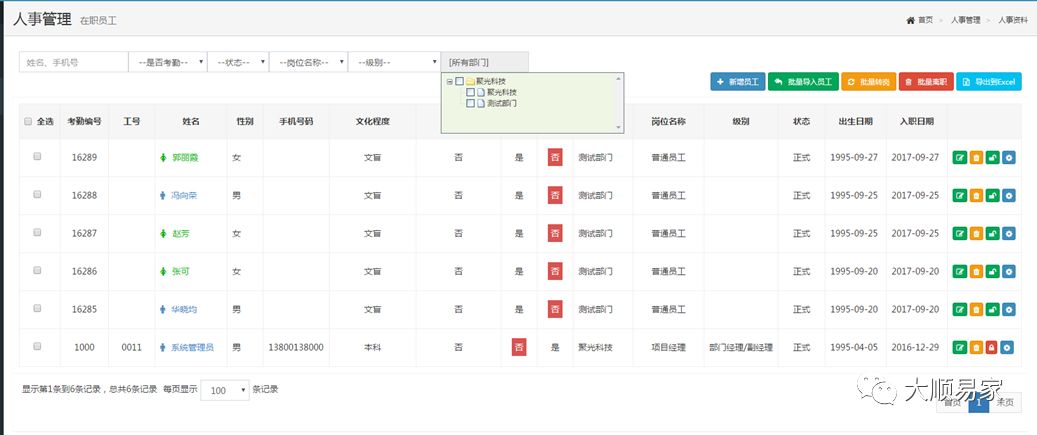The width and height of the screenshot is (1037, 435).
Task: Click the green edit icon for 华晓均
Action: (x=960, y=310)
